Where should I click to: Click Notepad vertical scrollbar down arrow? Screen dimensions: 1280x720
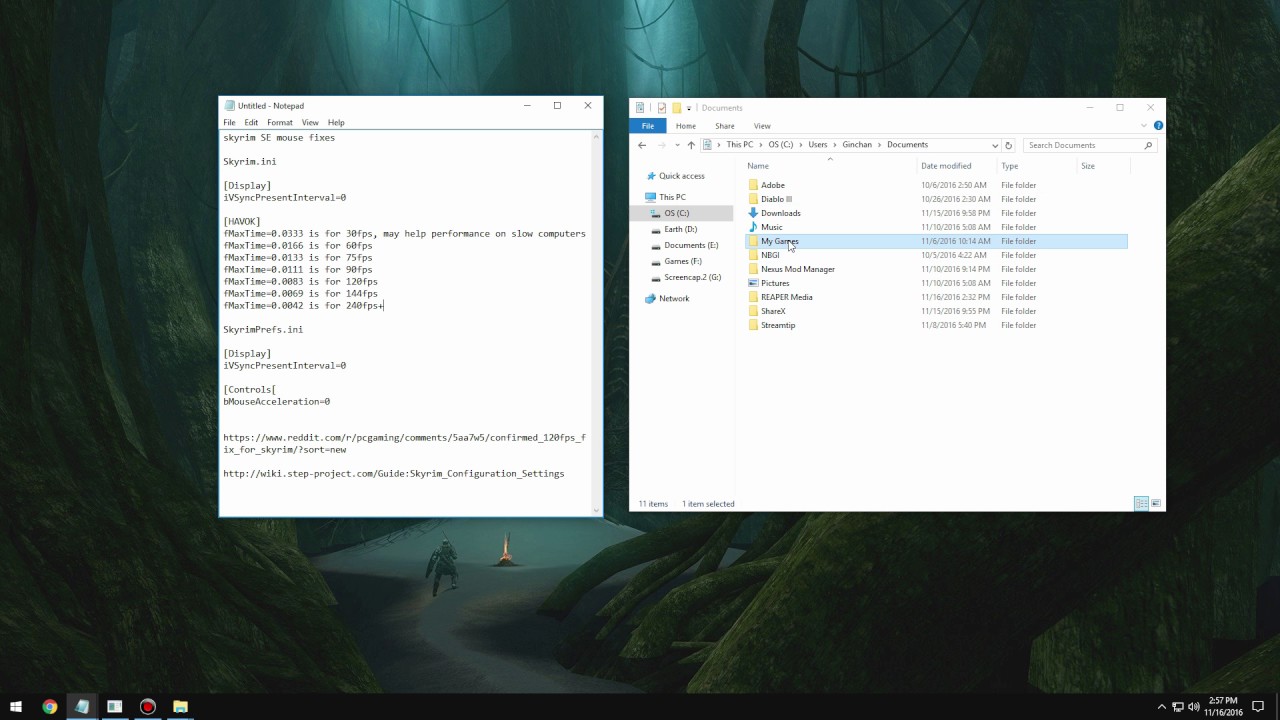tap(598, 510)
